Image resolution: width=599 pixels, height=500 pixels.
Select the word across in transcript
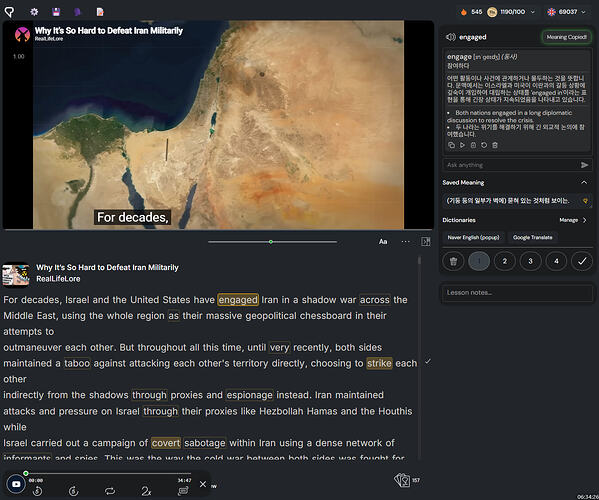click(375, 300)
